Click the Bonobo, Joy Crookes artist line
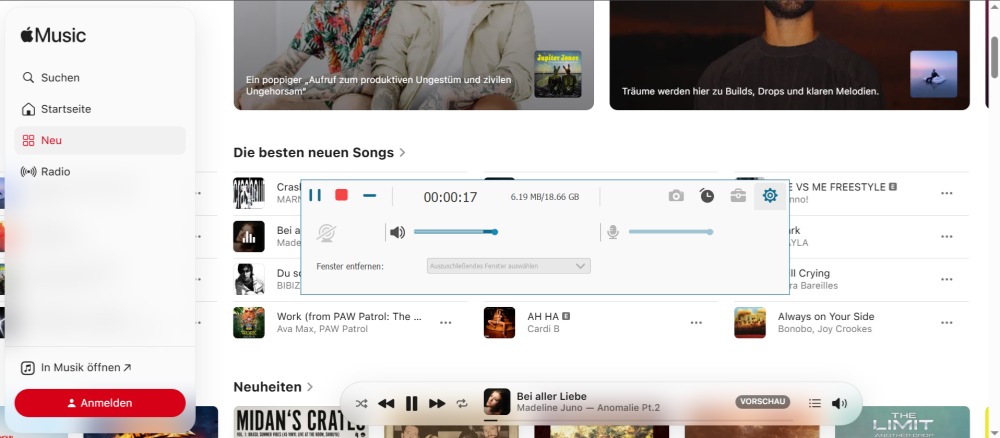The height and width of the screenshot is (438, 1000). click(825, 329)
